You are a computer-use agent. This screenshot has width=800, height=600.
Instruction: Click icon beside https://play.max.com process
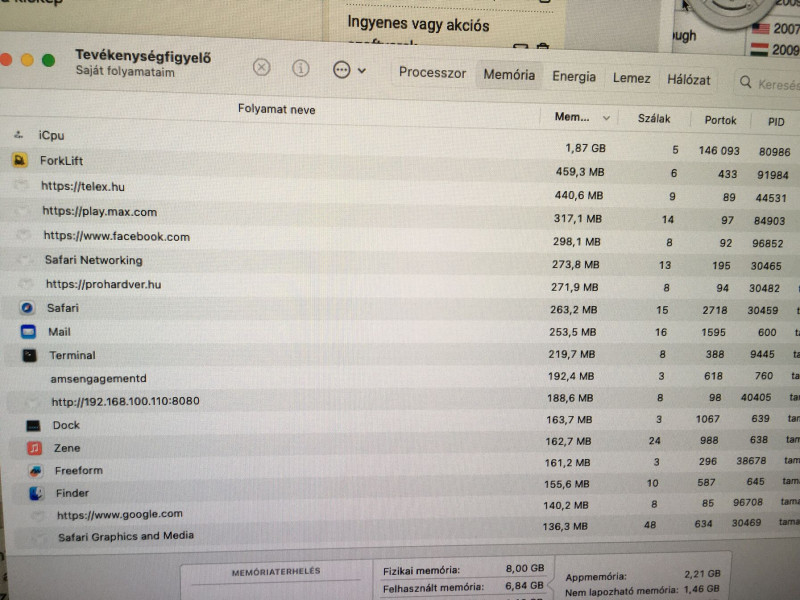pos(22,210)
